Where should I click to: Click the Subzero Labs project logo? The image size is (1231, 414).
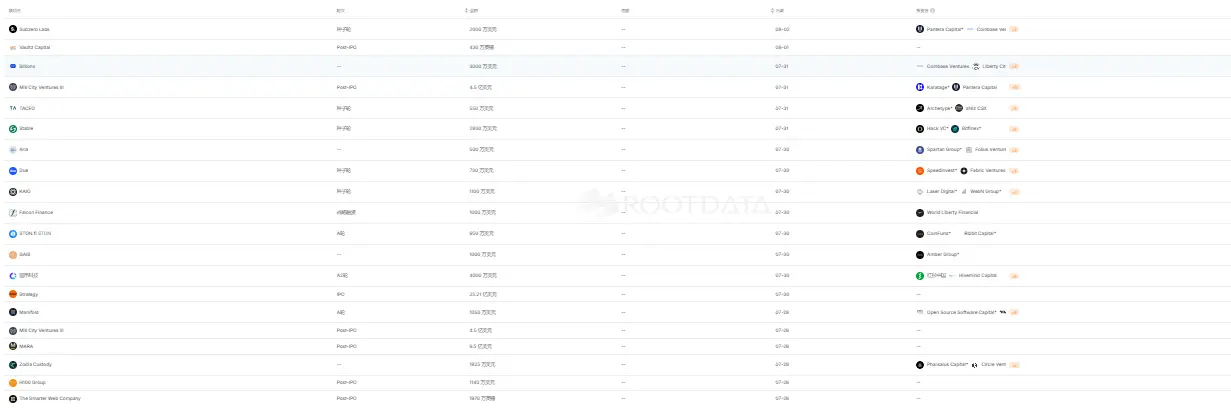click(13, 29)
